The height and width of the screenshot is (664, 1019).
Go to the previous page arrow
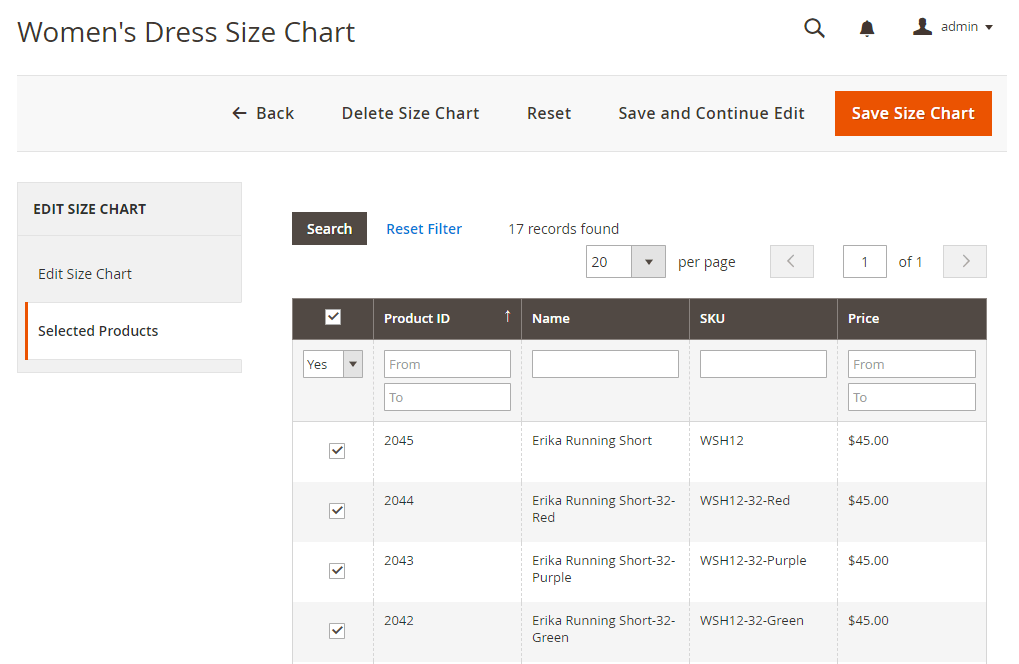[x=791, y=262]
